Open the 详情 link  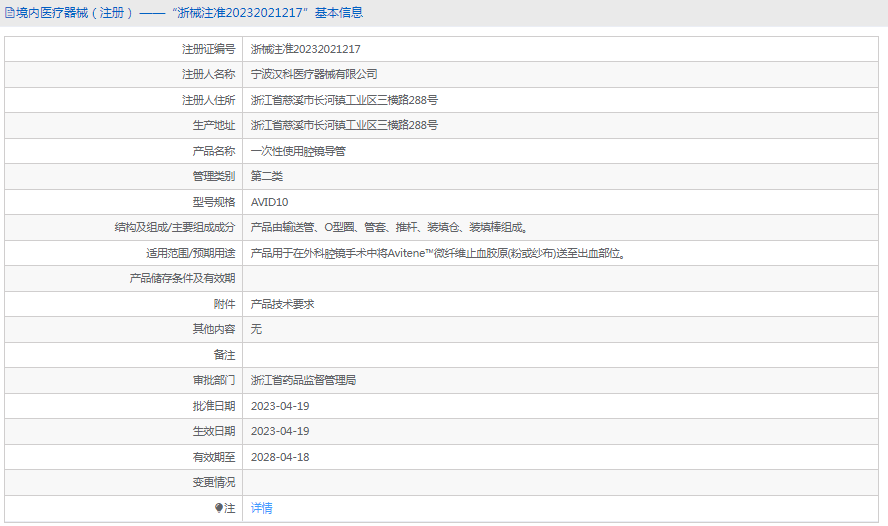[x=262, y=508]
